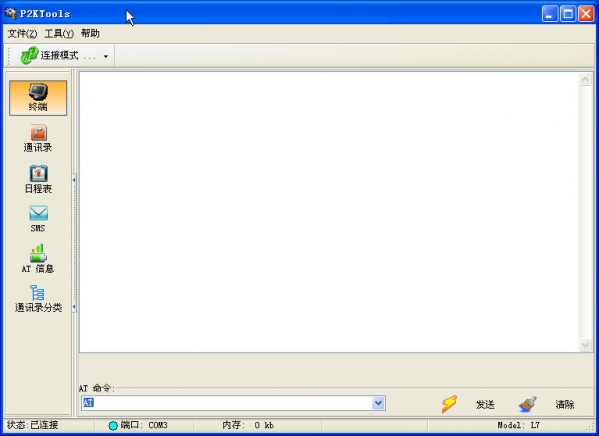Click the 连接模式 toolbar button label
The image size is (599, 436).
(60, 56)
